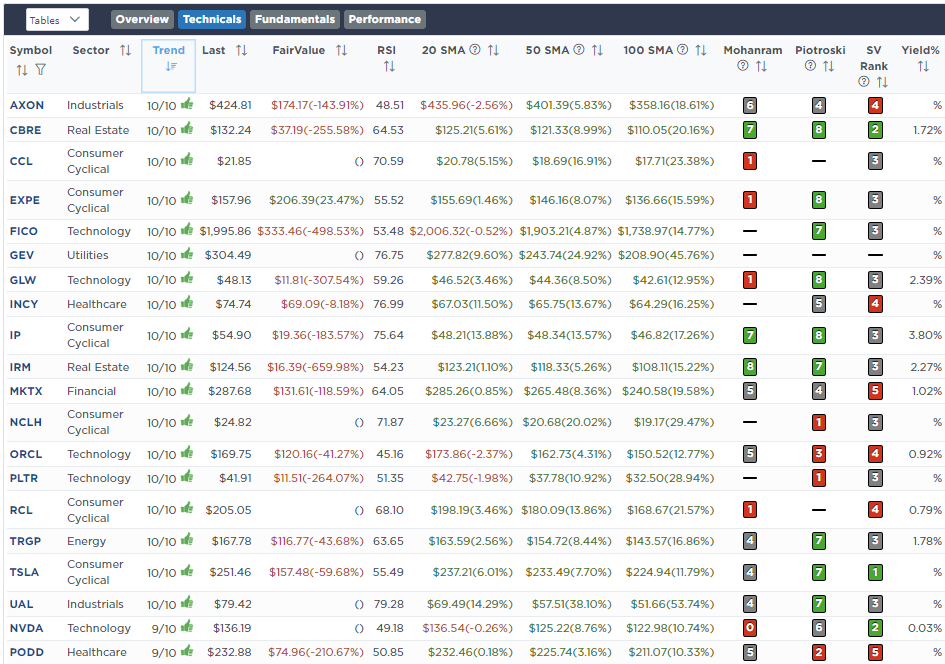
Task: Open the FICO symbol link
Action: [24, 231]
